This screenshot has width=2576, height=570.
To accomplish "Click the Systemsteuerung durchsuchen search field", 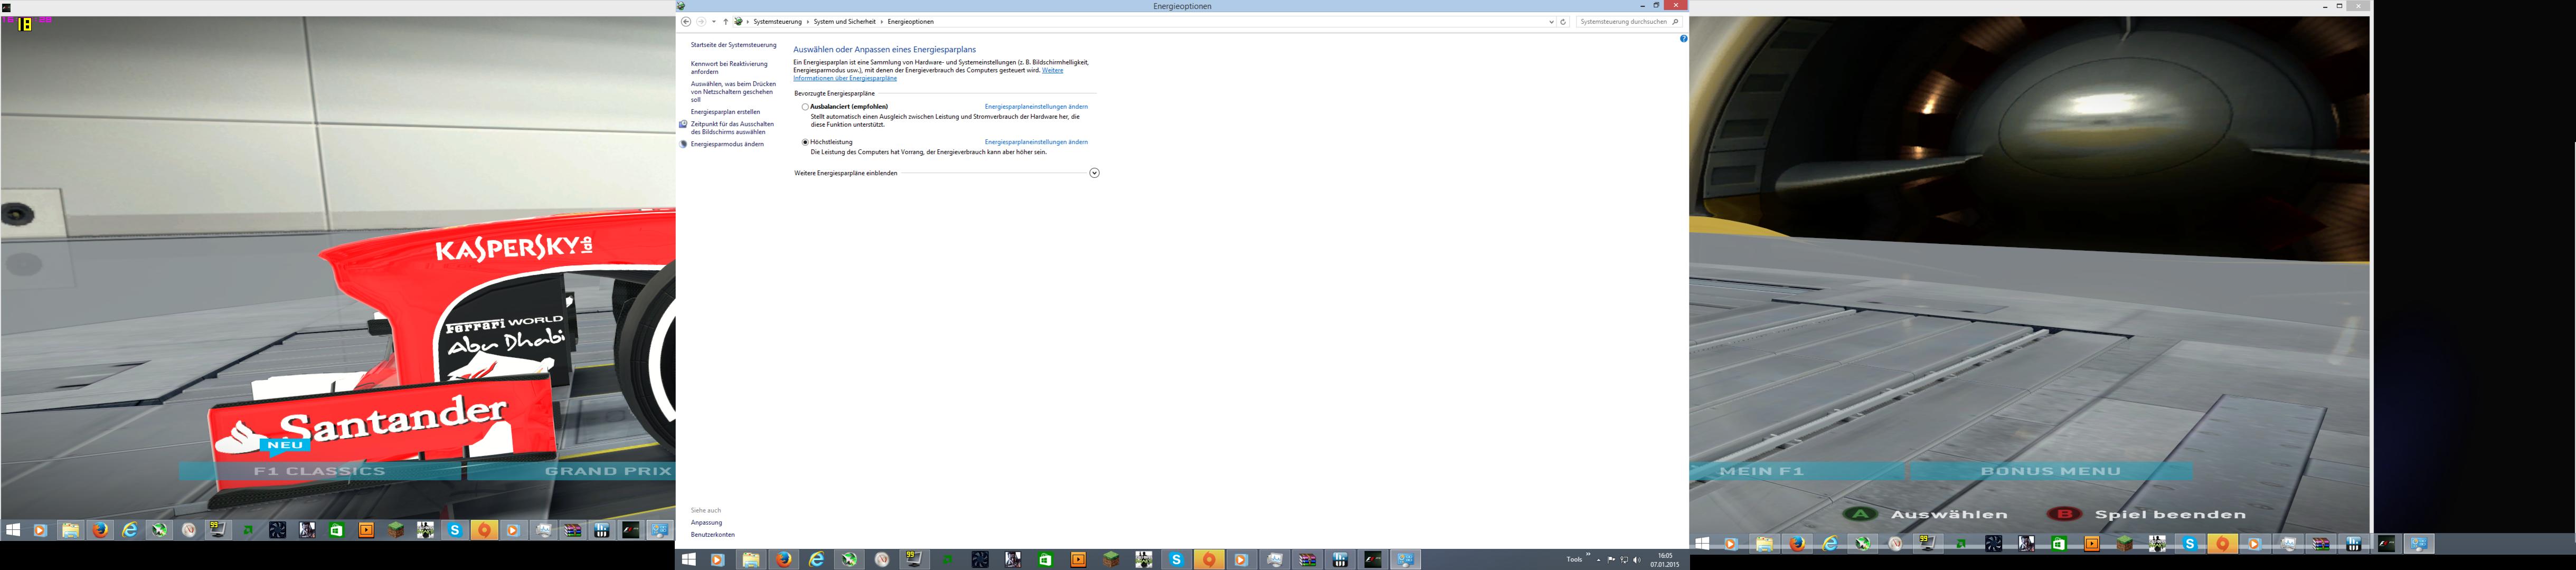I will click(1623, 21).
